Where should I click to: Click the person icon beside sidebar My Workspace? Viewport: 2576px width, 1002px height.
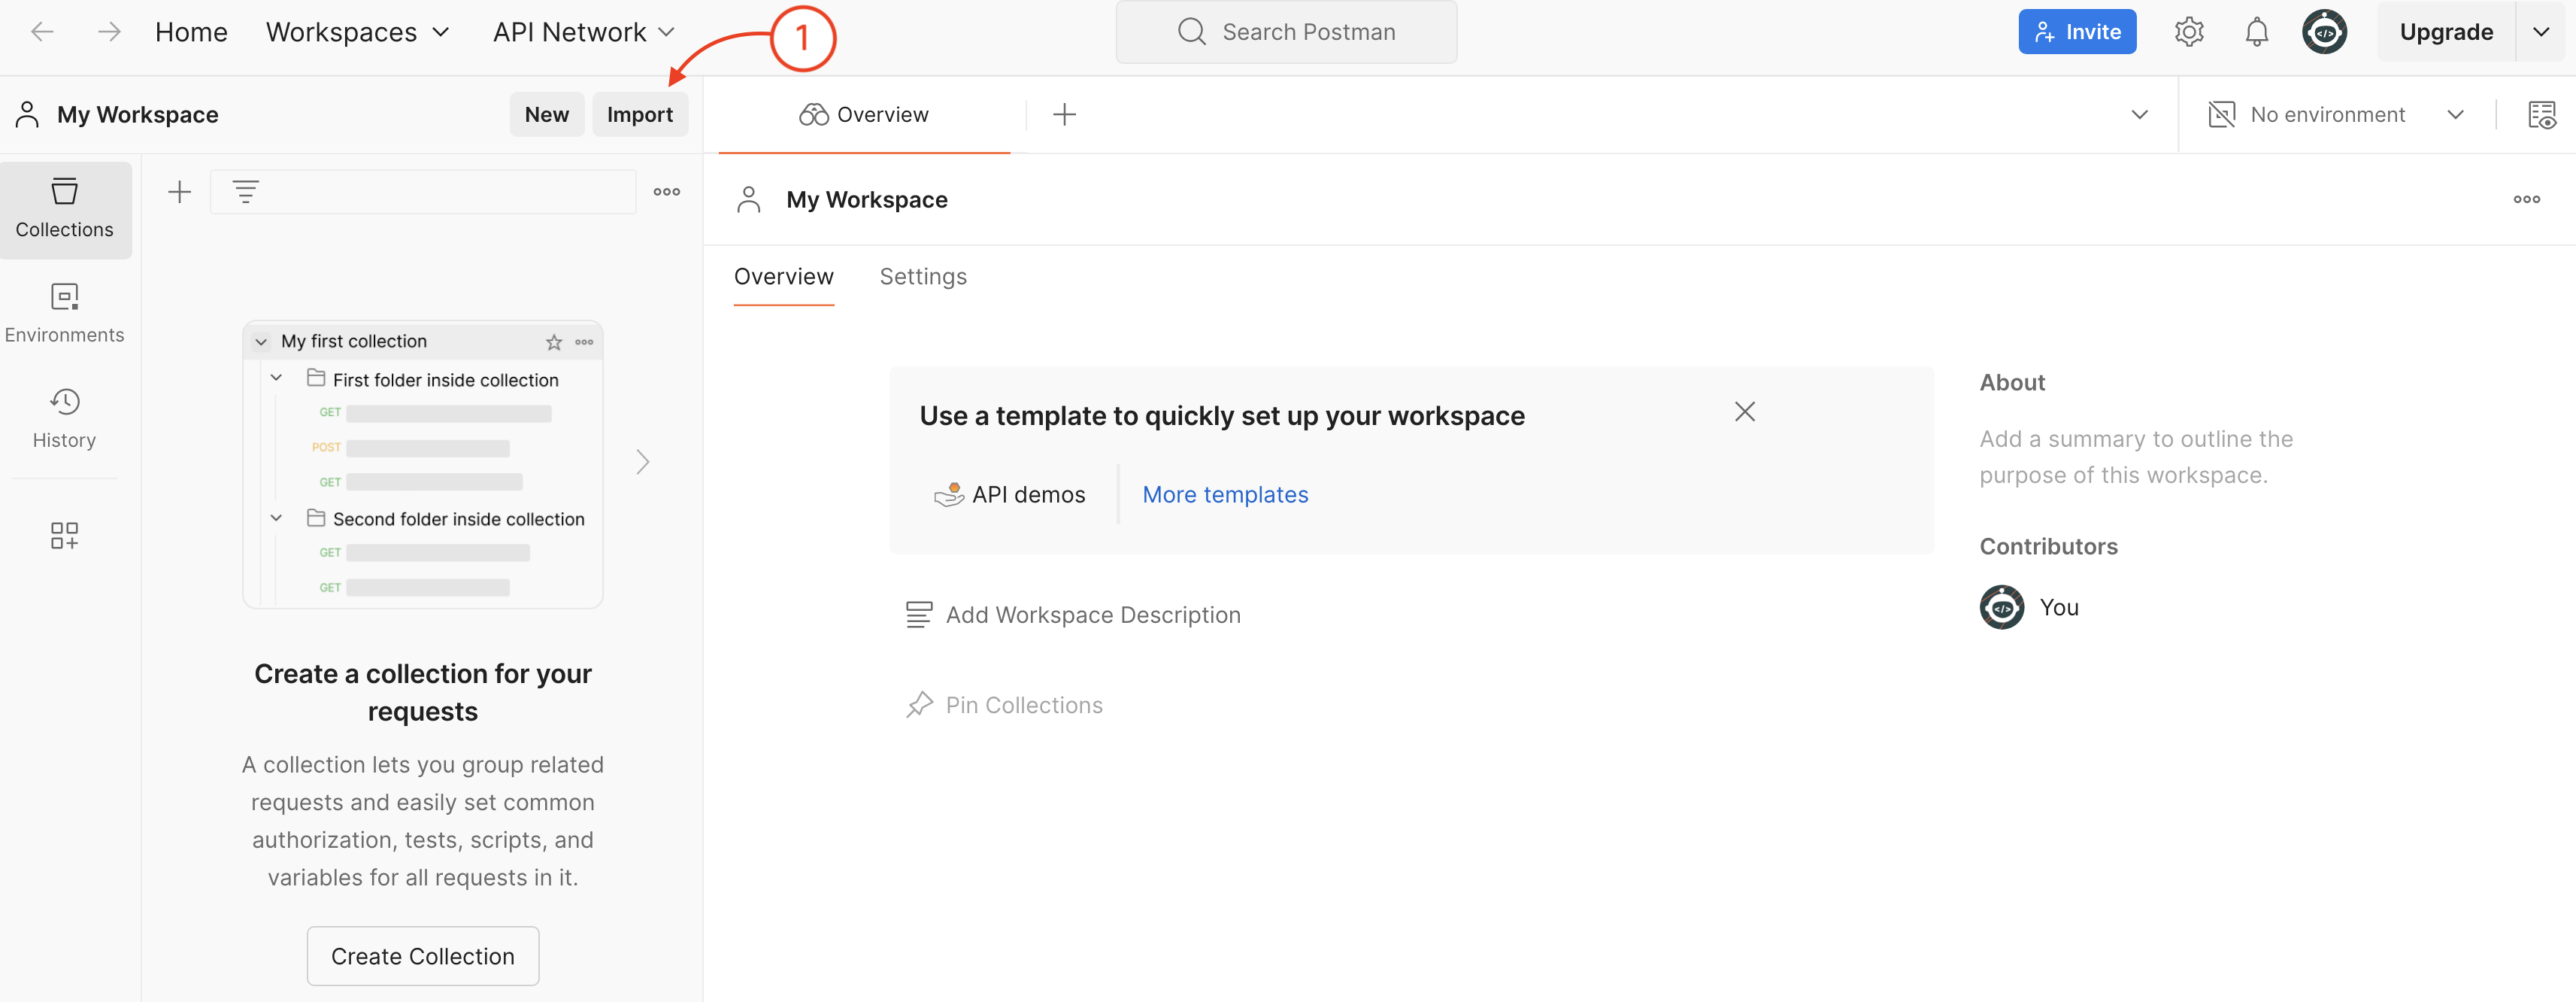[x=27, y=115]
